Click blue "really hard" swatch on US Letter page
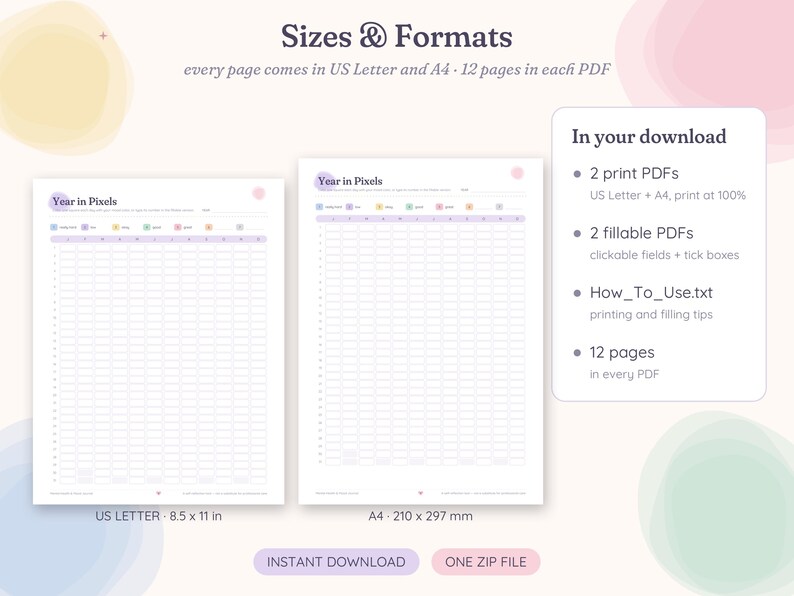The image size is (794, 596). [x=54, y=227]
